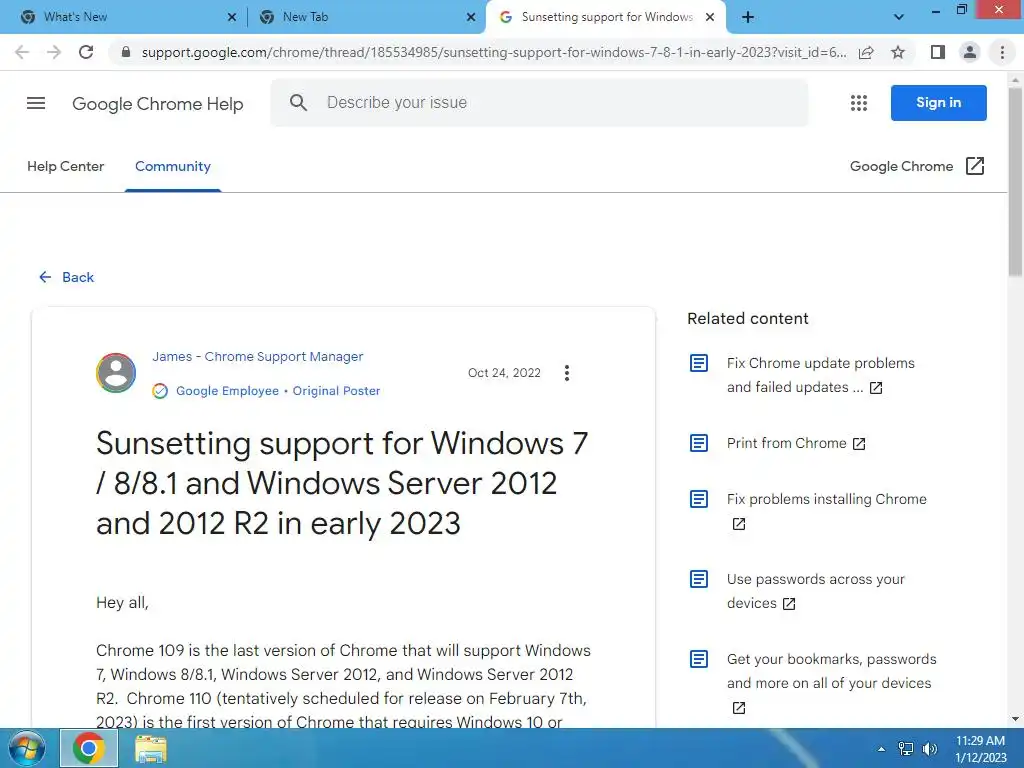Close the What's New tab
This screenshot has height=768, width=1024.
click(232, 18)
